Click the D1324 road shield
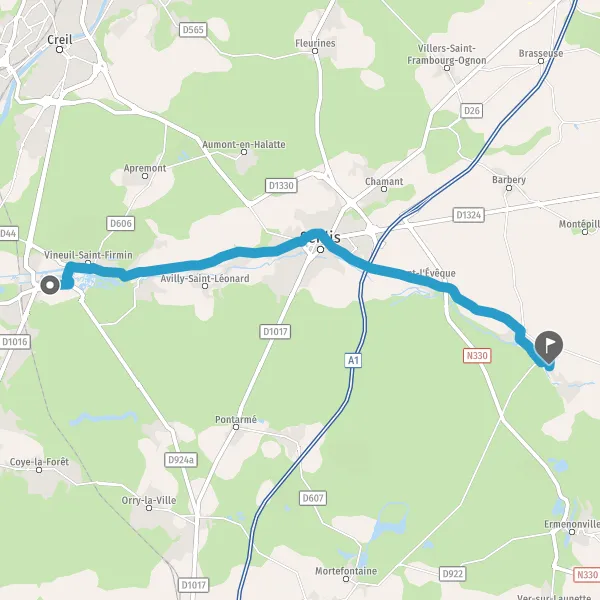The image size is (600, 600). 468,215
